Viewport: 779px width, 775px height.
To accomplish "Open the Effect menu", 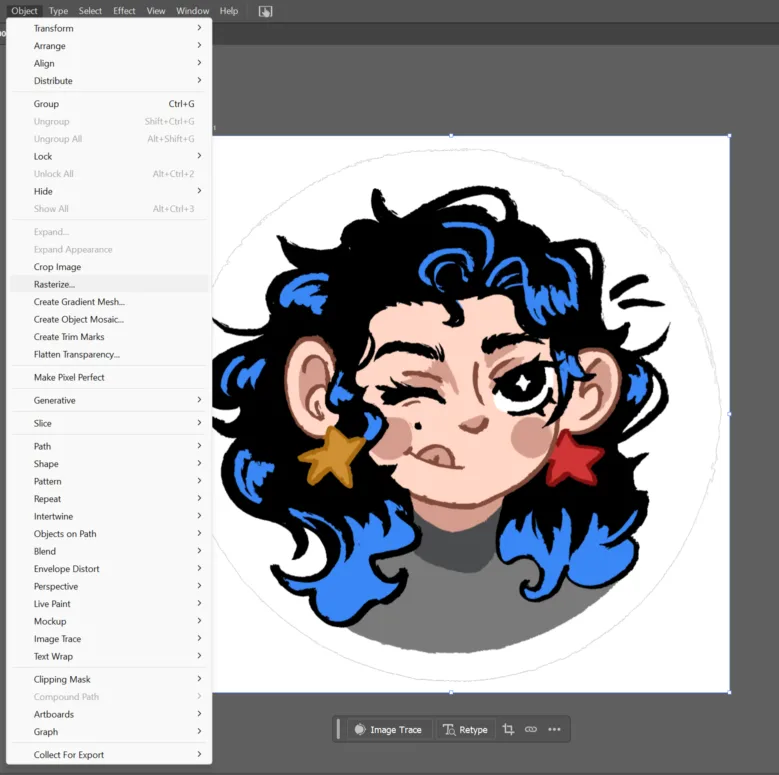I will [x=124, y=10].
